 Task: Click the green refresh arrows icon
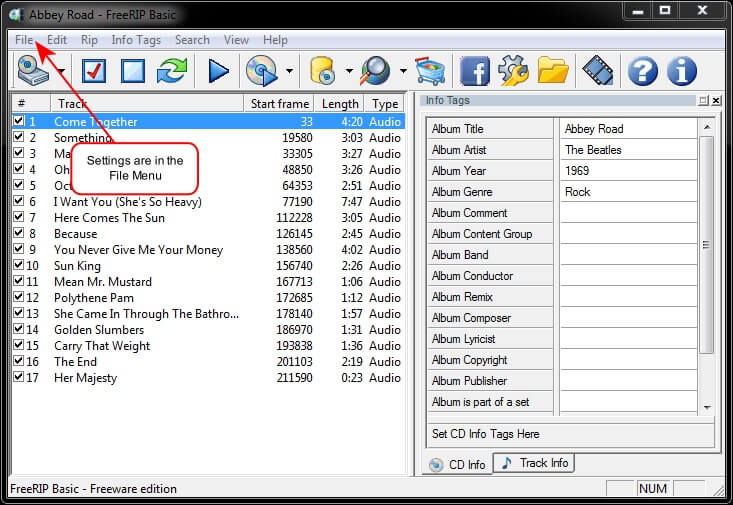(x=172, y=71)
